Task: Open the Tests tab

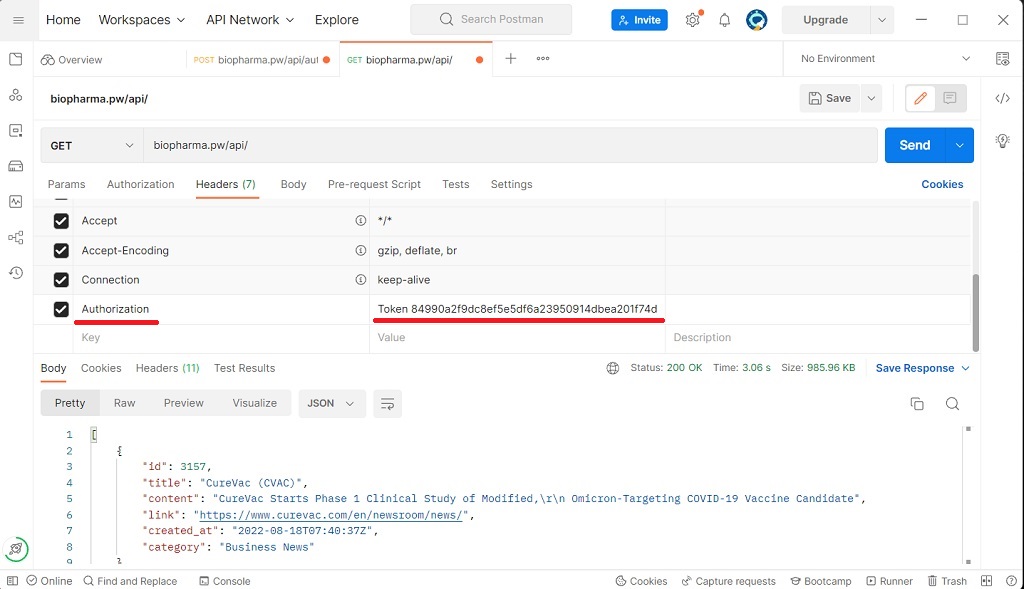Action: pyautogui.click(x=456, y=184)
